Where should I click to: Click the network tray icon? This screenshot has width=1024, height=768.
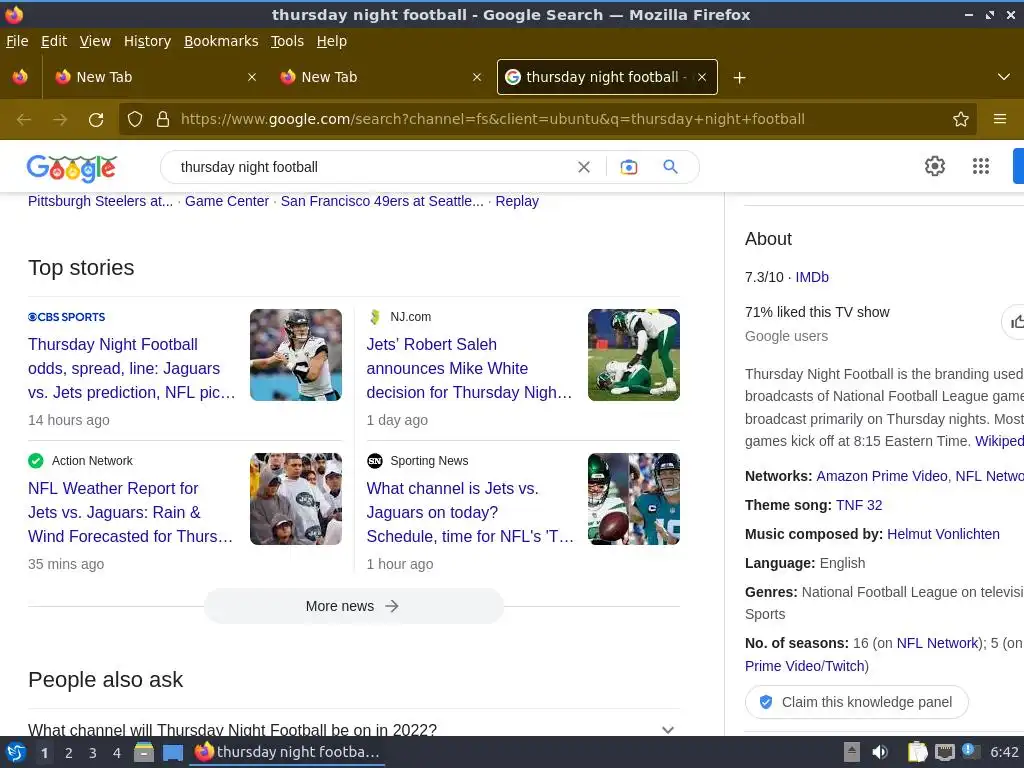point(944,752)
